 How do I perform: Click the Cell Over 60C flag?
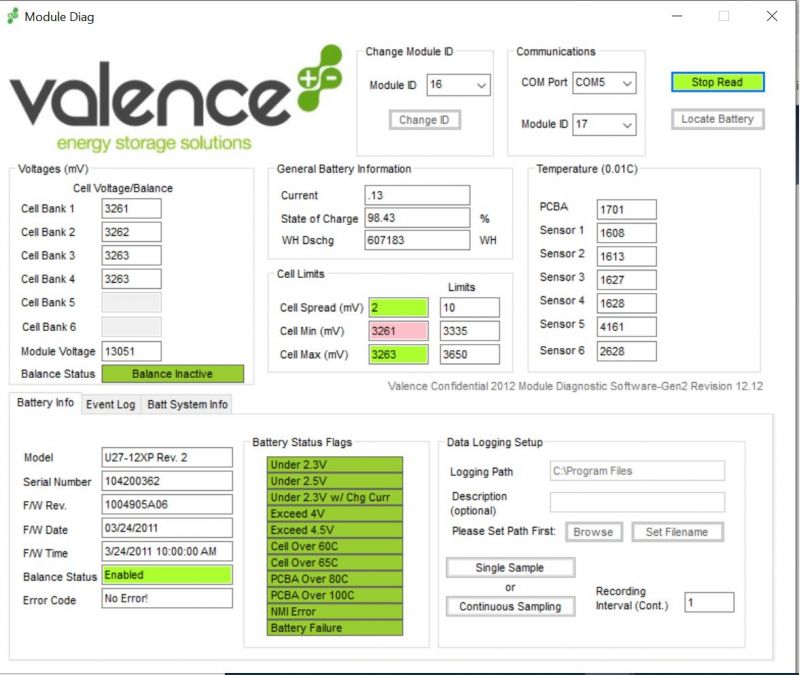335,546
